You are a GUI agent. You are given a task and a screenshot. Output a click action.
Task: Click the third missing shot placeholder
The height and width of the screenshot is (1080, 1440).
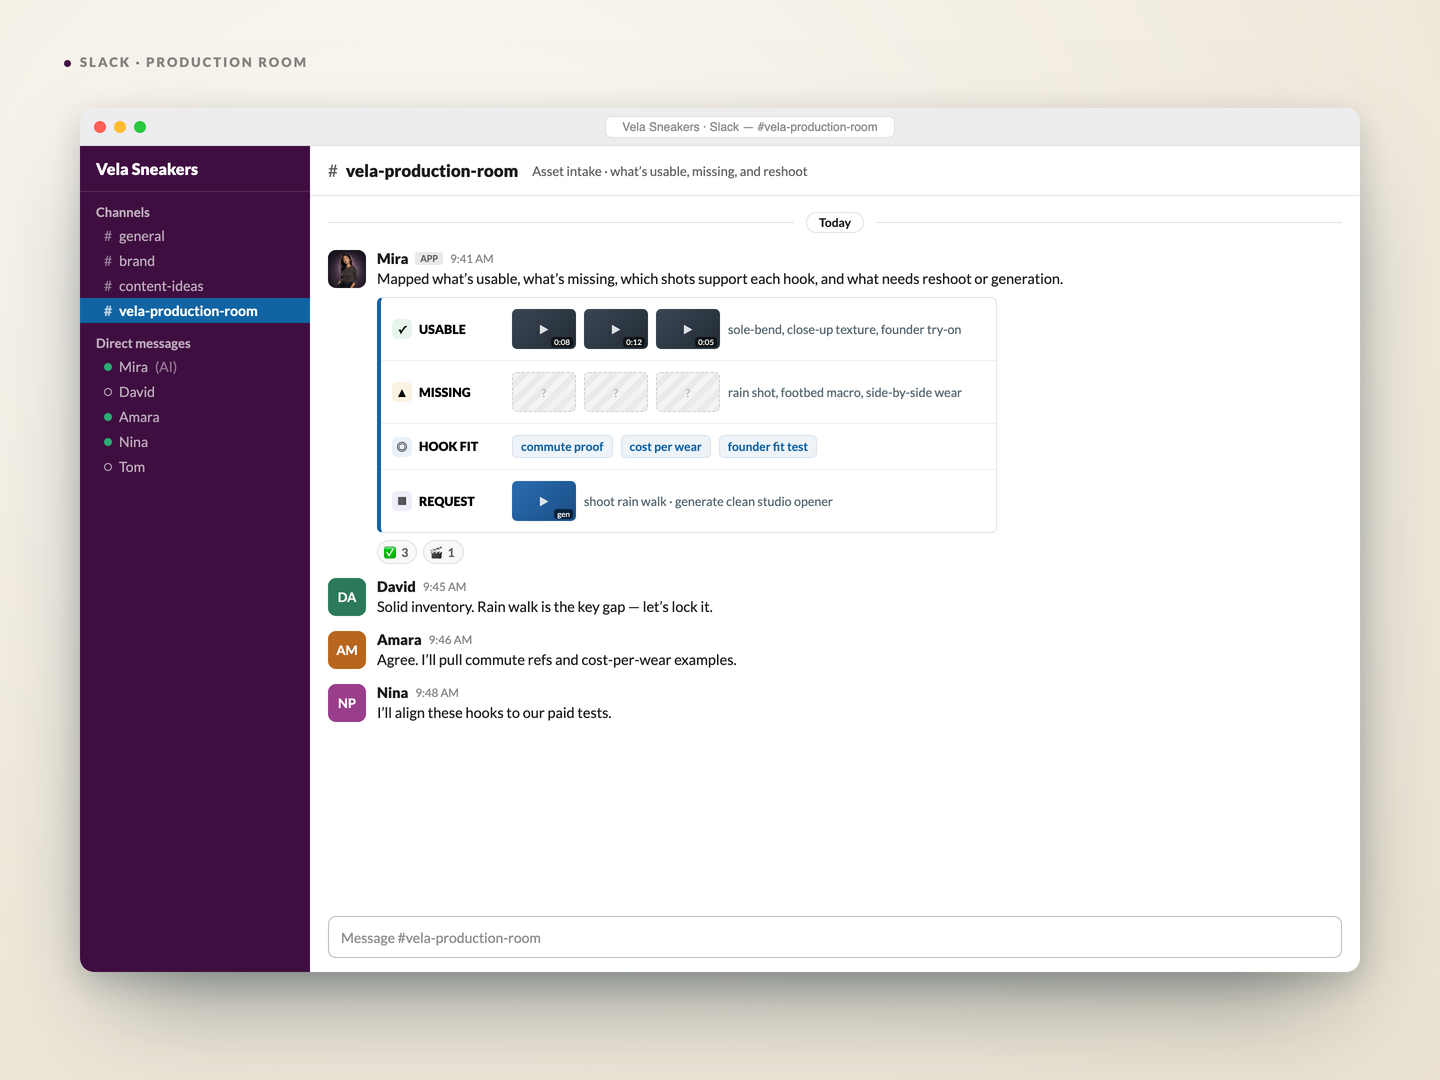pos(688,392)
